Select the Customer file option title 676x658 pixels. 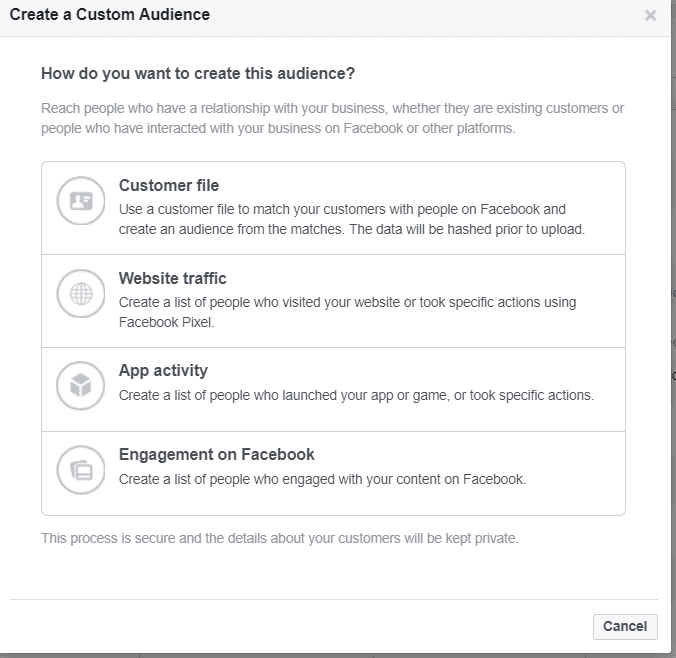[168, 185]
